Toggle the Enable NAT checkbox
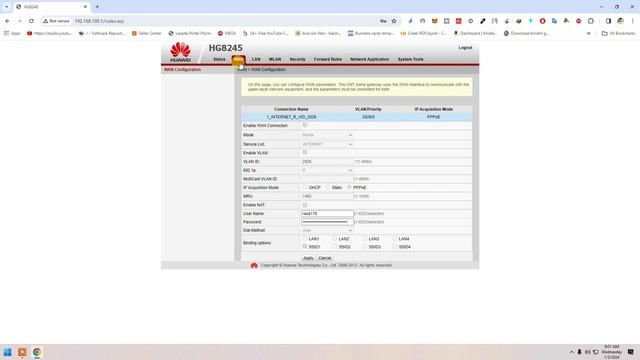Image resolution: width=640 pixels, height=360 pixels. [304, 205]
